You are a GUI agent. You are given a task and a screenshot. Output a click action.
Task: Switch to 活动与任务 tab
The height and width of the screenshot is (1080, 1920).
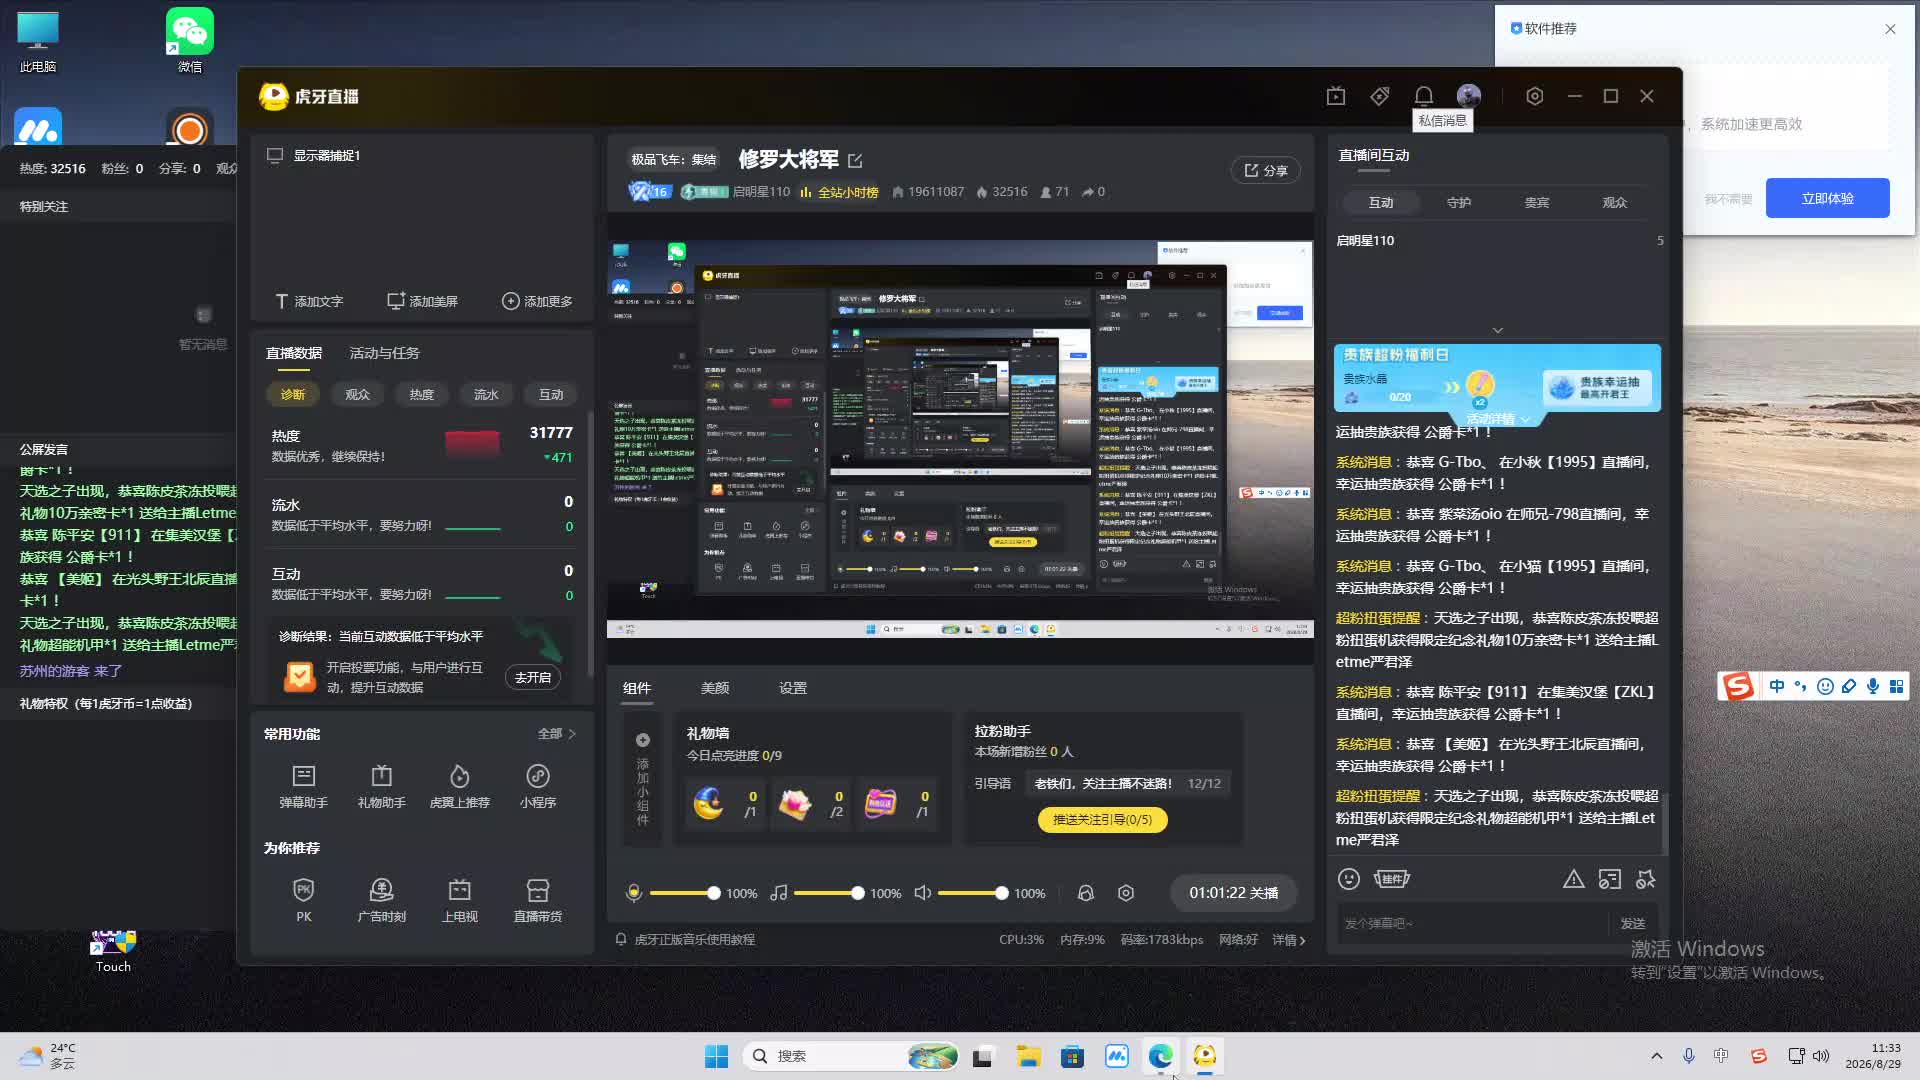tap(384, 353)
